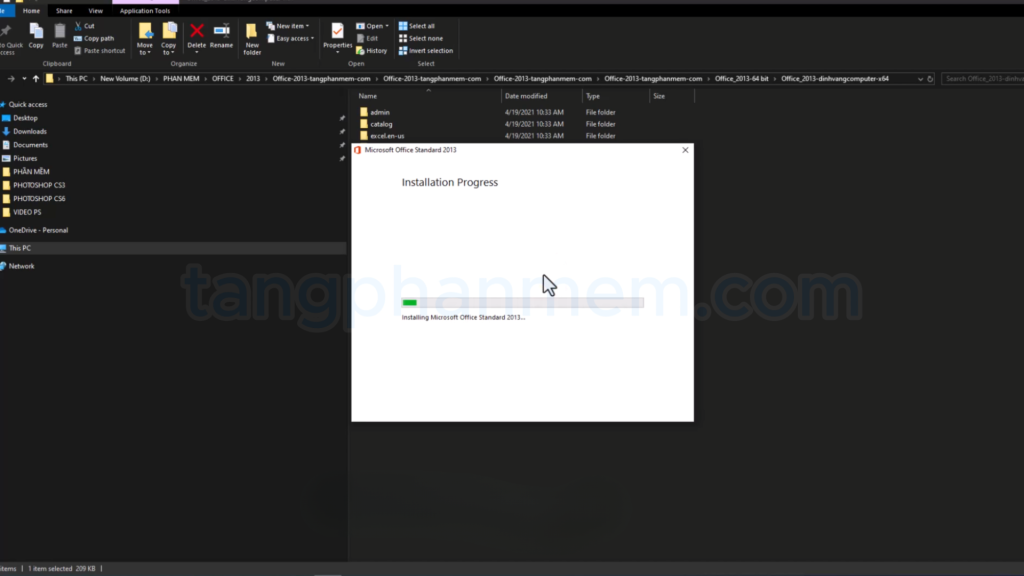Click Edit in the Open group

pyautogui.click(x=367, y=39)
